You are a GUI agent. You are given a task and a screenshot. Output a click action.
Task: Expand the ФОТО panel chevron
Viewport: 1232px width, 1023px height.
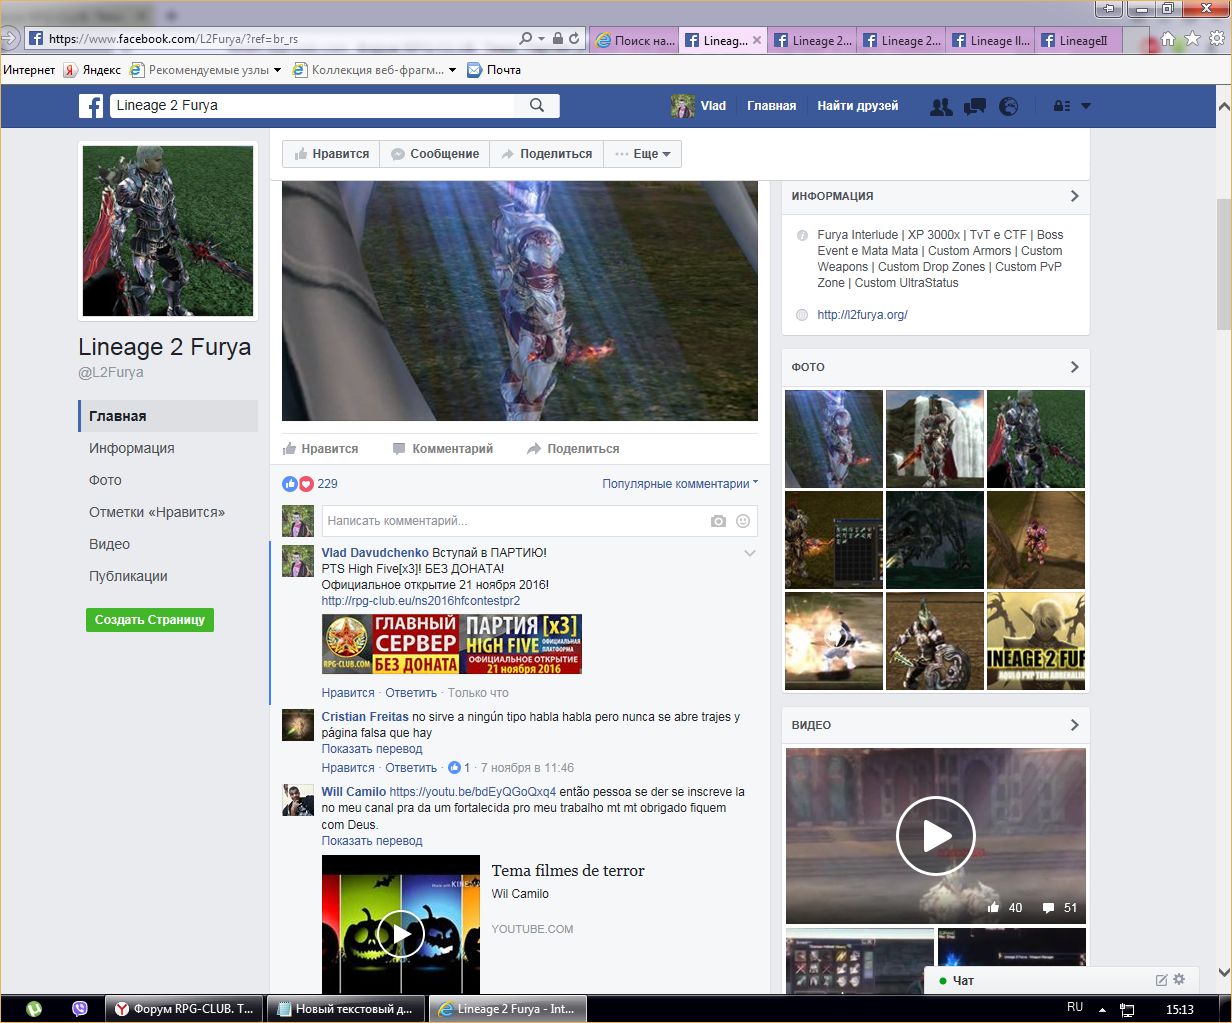click(1075, 367)
